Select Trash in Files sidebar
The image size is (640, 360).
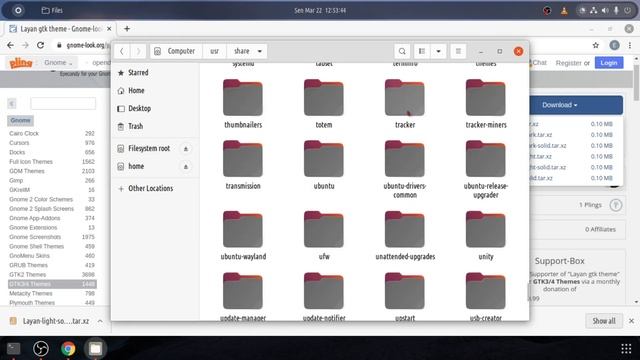coord(155,127)
